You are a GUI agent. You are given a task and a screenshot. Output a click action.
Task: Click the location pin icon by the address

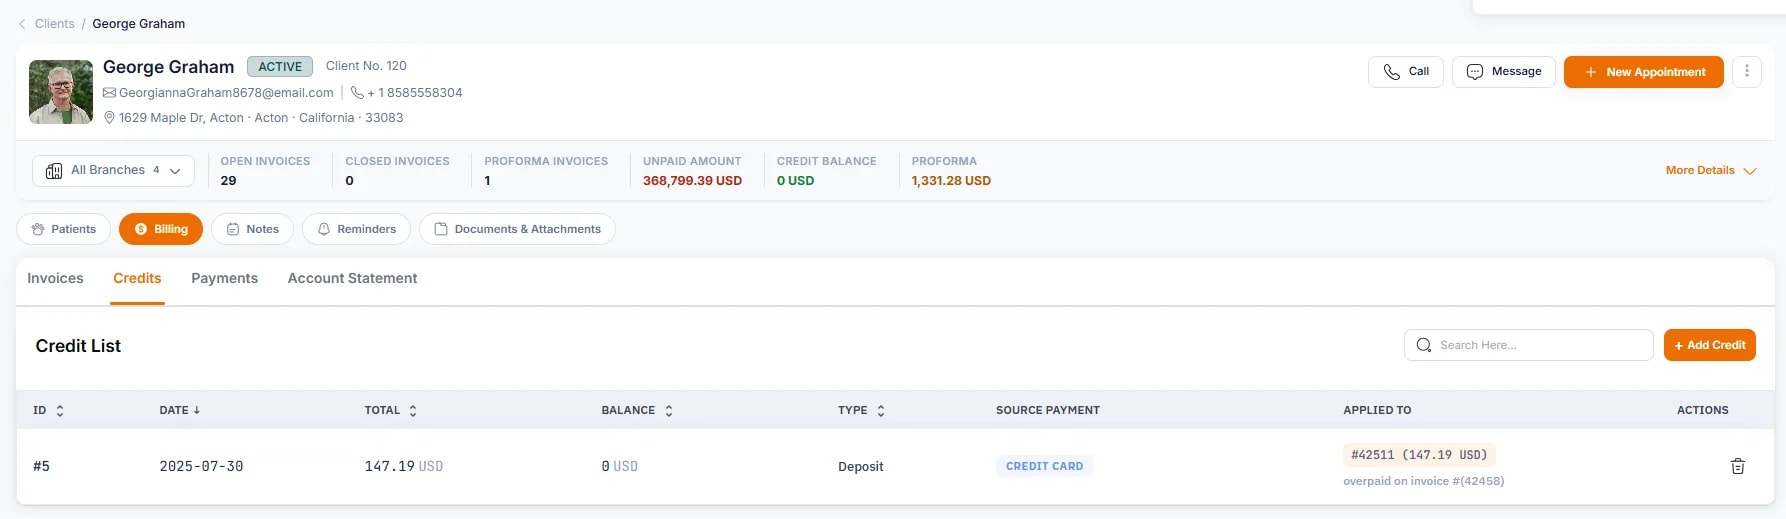click(x=110, y=118)
